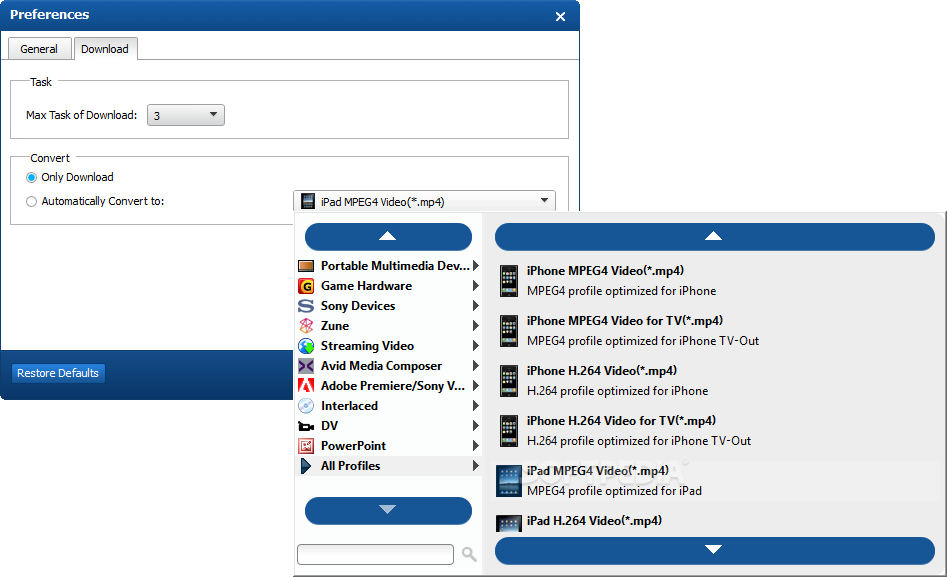
Task: Click the iPad MPEG4 Video tablet icon
Action: point(509,481)
